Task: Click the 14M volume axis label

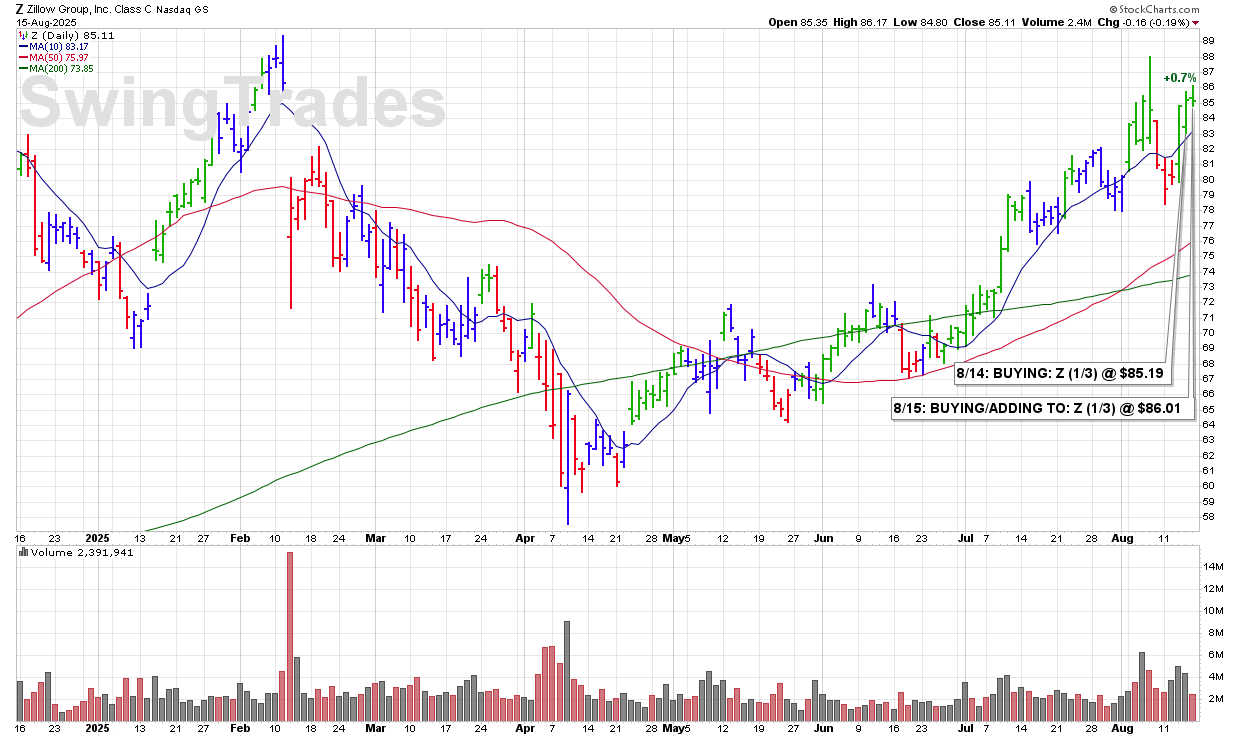Action: point(1213,567)
